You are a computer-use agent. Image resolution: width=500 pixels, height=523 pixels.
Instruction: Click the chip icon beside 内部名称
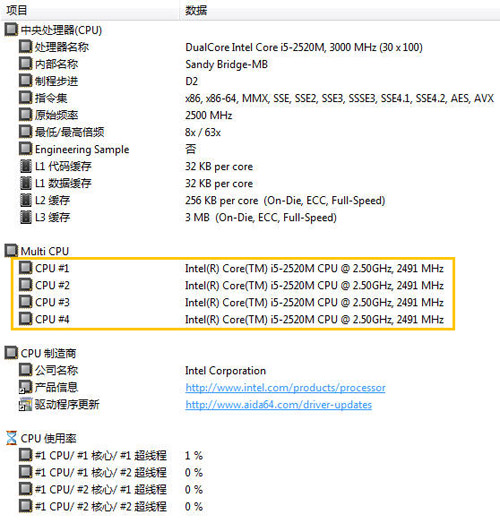[25, 64]
